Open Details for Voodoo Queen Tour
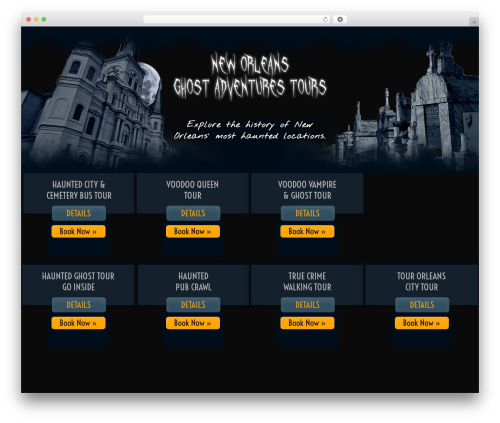This screenshot has width=500, height=423. click(x=193, y=213)
